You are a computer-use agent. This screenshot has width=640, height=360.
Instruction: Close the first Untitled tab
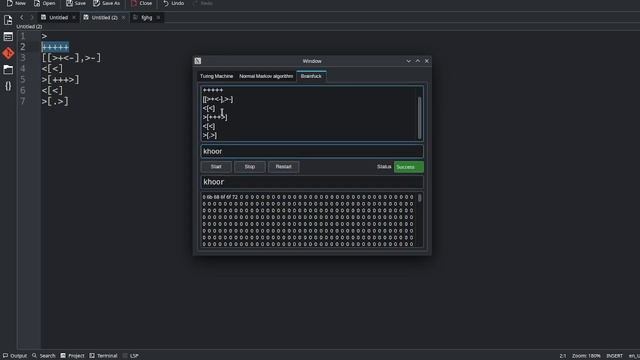click(74, 18)
